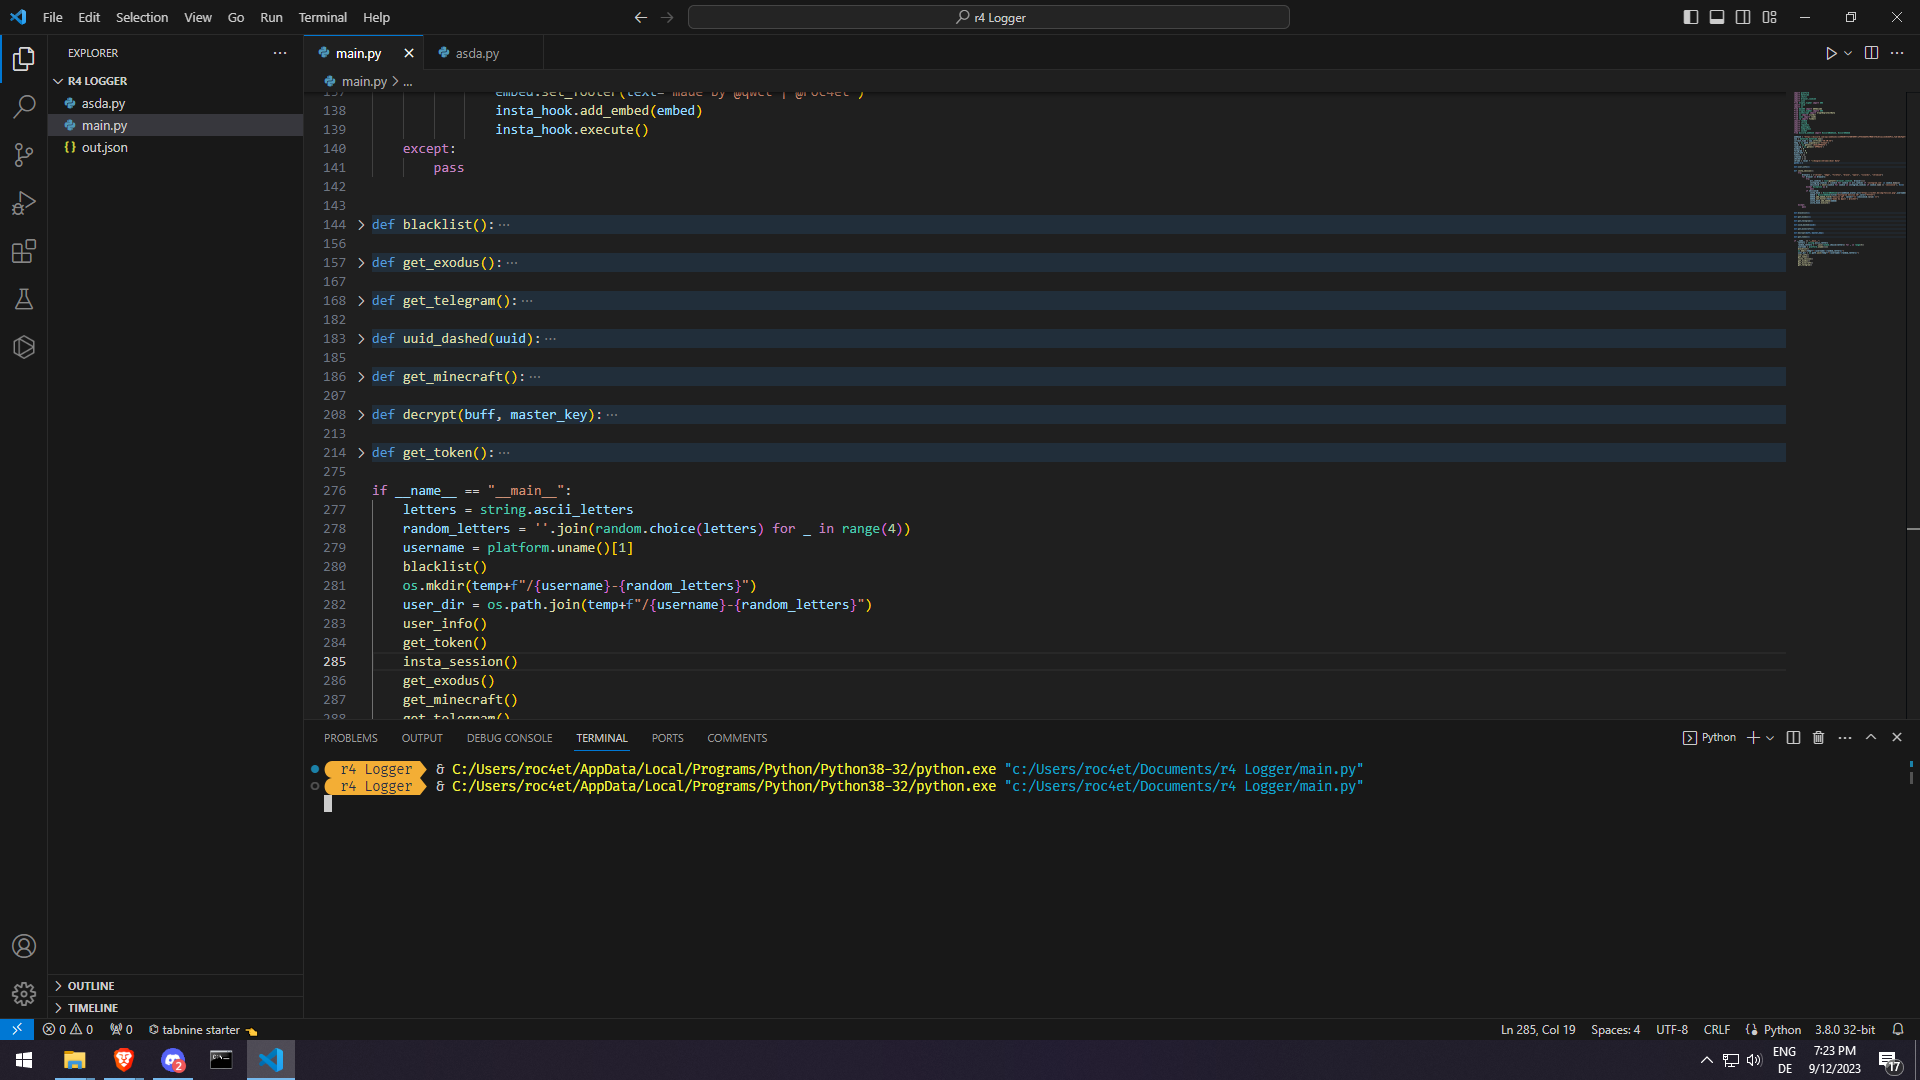Open out.json in the Explorer
This screenshot has width=1920, height=1080.
104,147
